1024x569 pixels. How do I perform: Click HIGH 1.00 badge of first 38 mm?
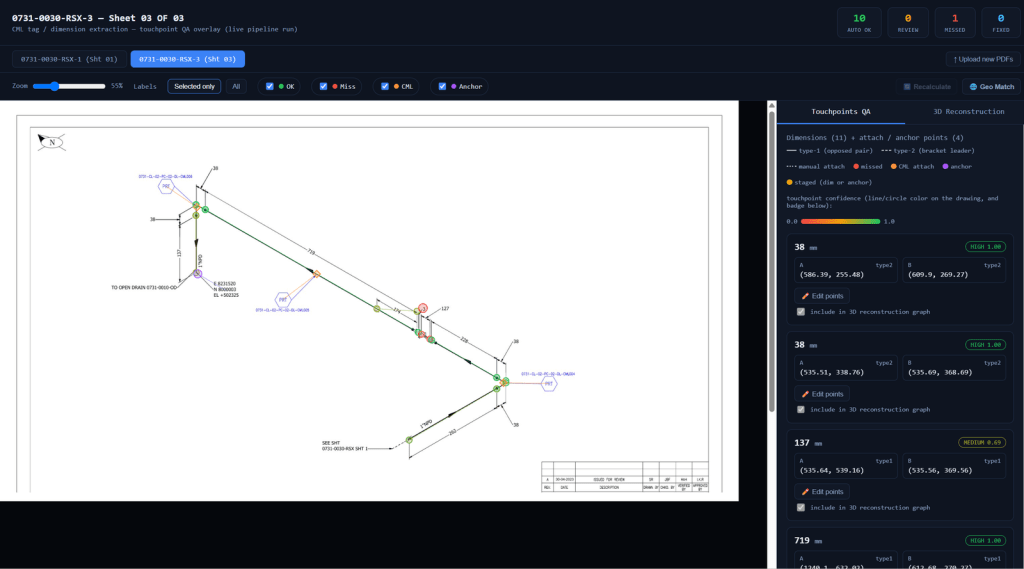click(985, 247)
